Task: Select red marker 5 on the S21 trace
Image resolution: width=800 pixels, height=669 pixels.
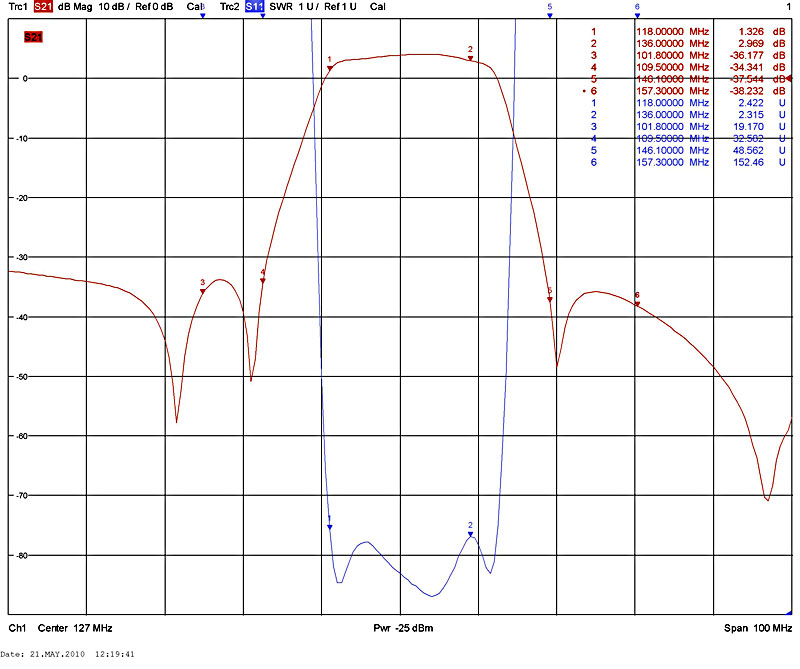Action: coord(549,300)
